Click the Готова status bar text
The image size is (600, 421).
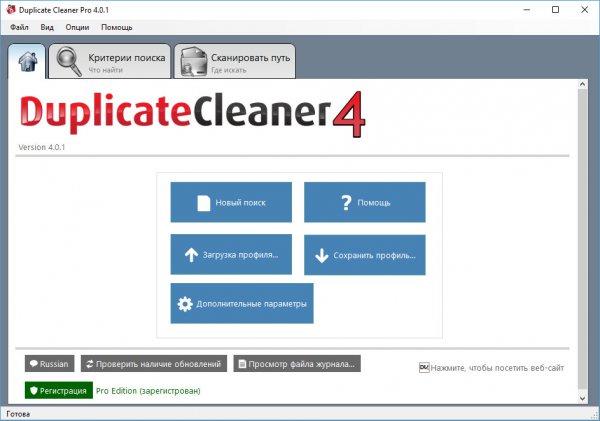pos(18,414)
